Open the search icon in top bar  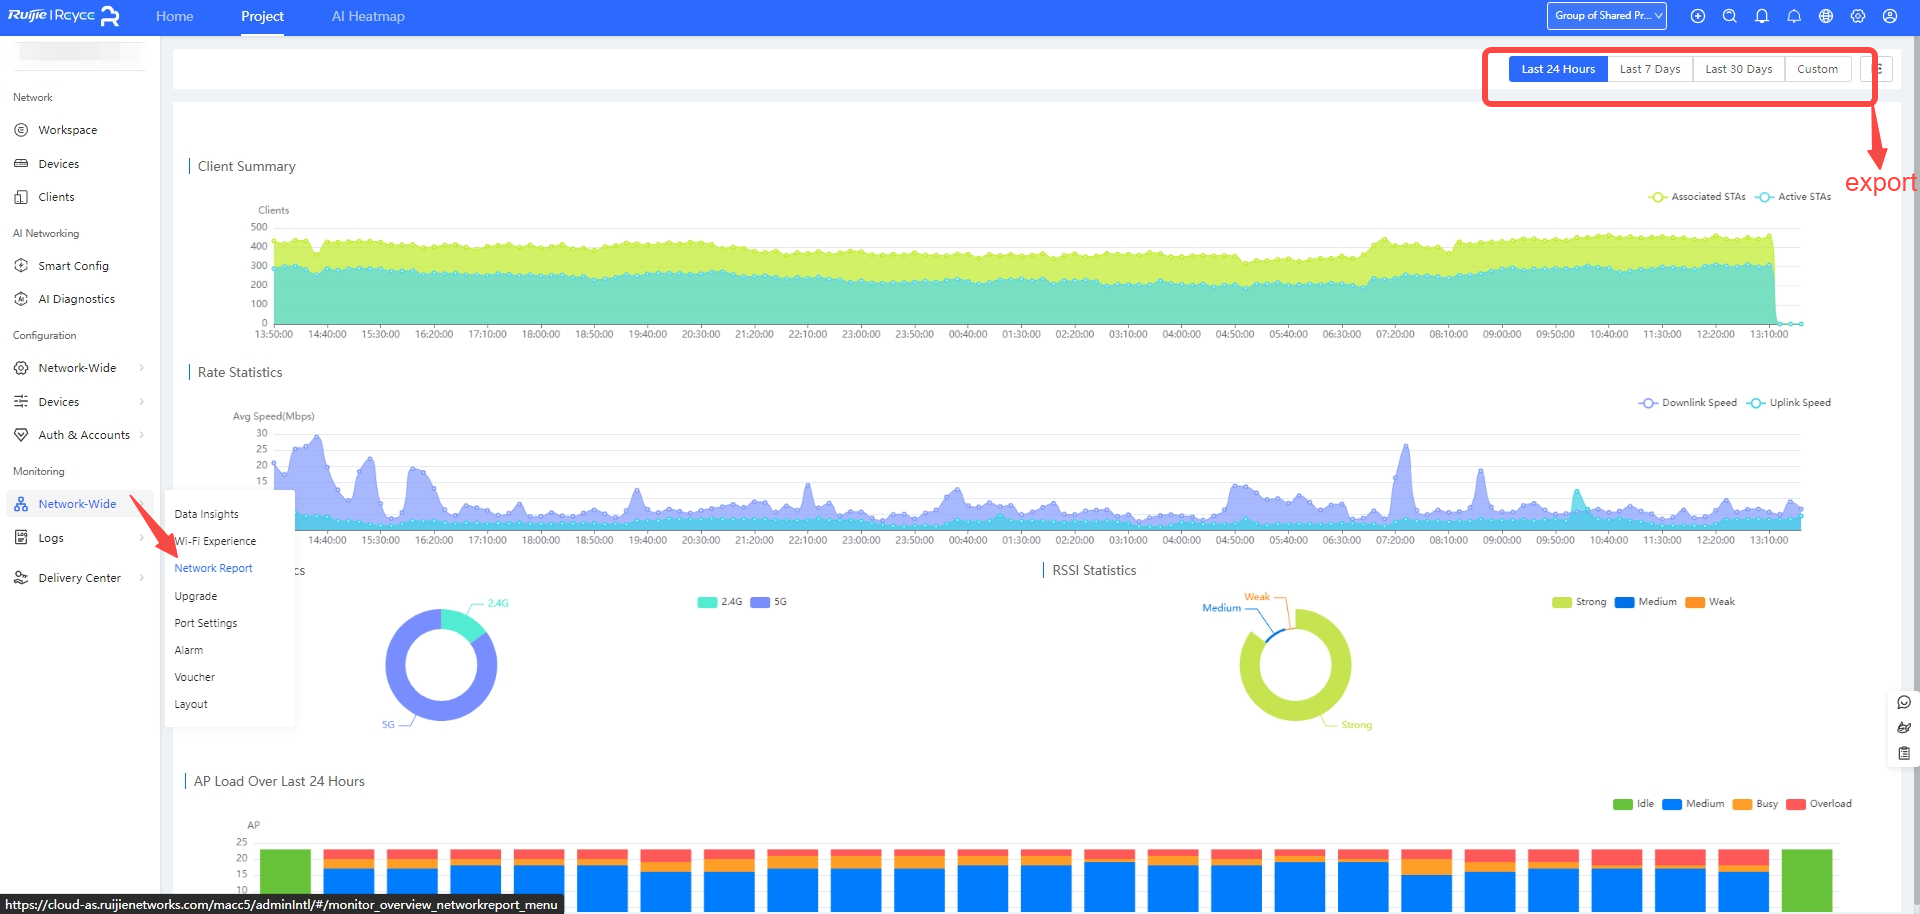[x=1729, y=16]
